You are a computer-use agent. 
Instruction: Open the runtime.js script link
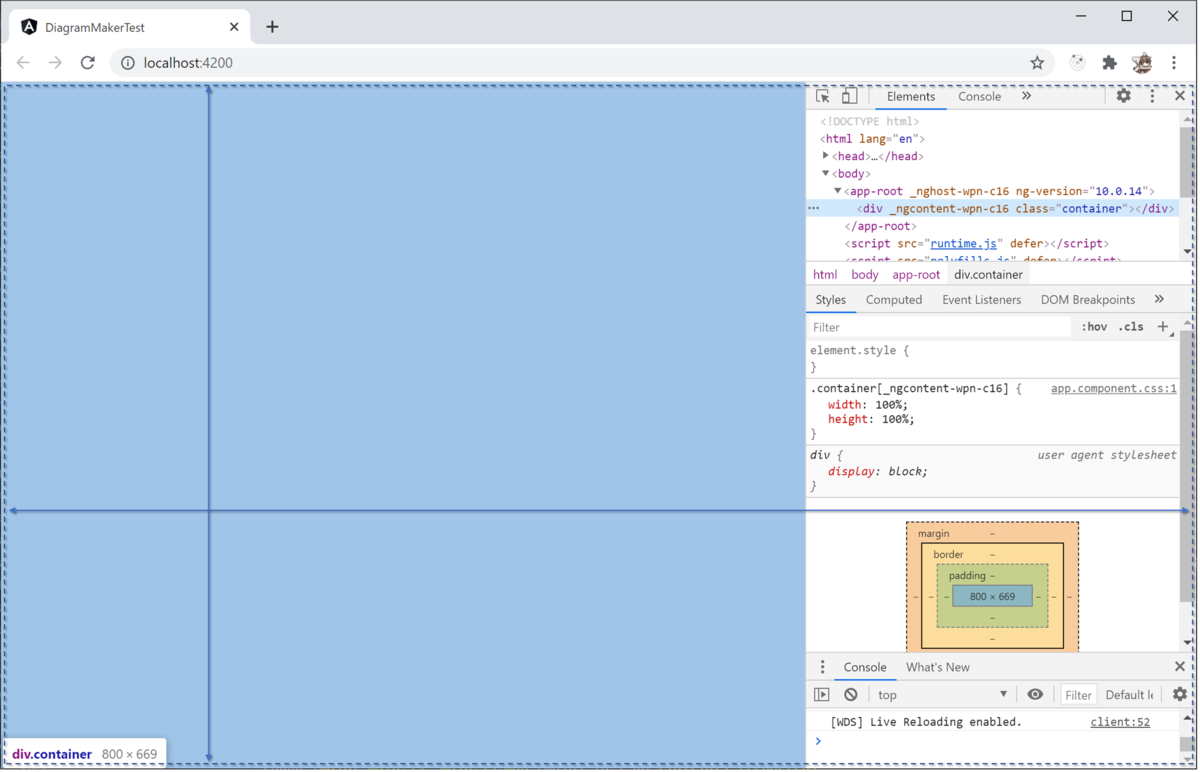pos(963,243)
